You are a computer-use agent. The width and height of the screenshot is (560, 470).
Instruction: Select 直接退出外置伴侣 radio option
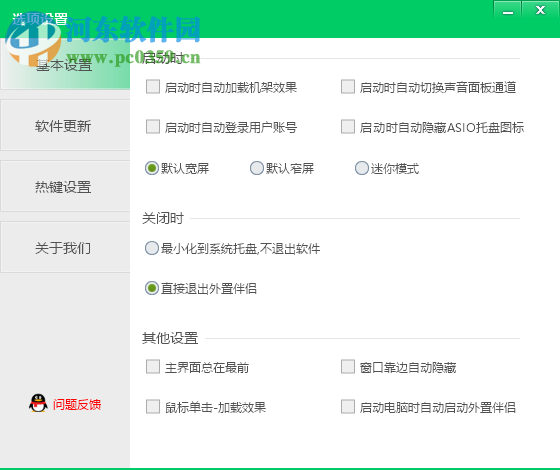coord(152,288)
